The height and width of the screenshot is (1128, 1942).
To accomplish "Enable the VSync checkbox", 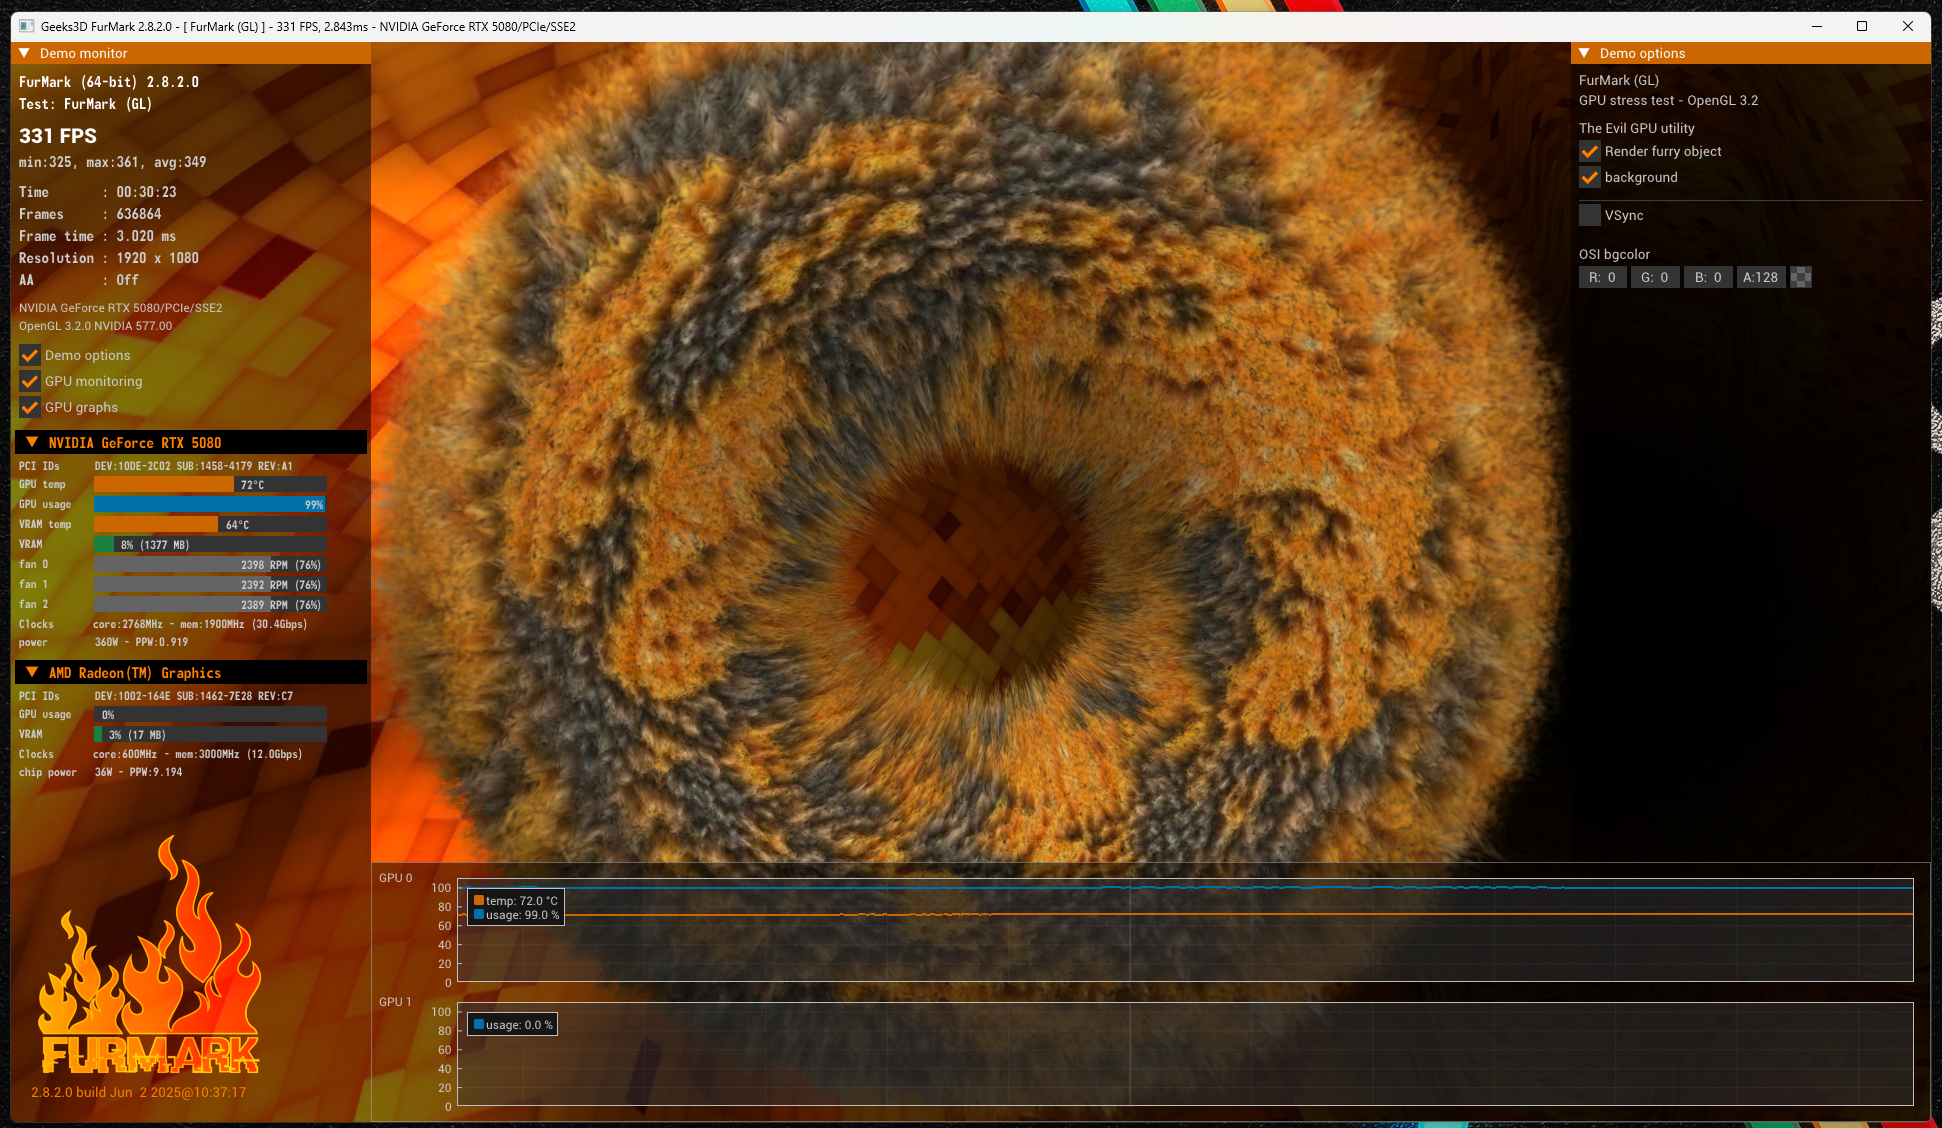I will (x=1590, y=215).
